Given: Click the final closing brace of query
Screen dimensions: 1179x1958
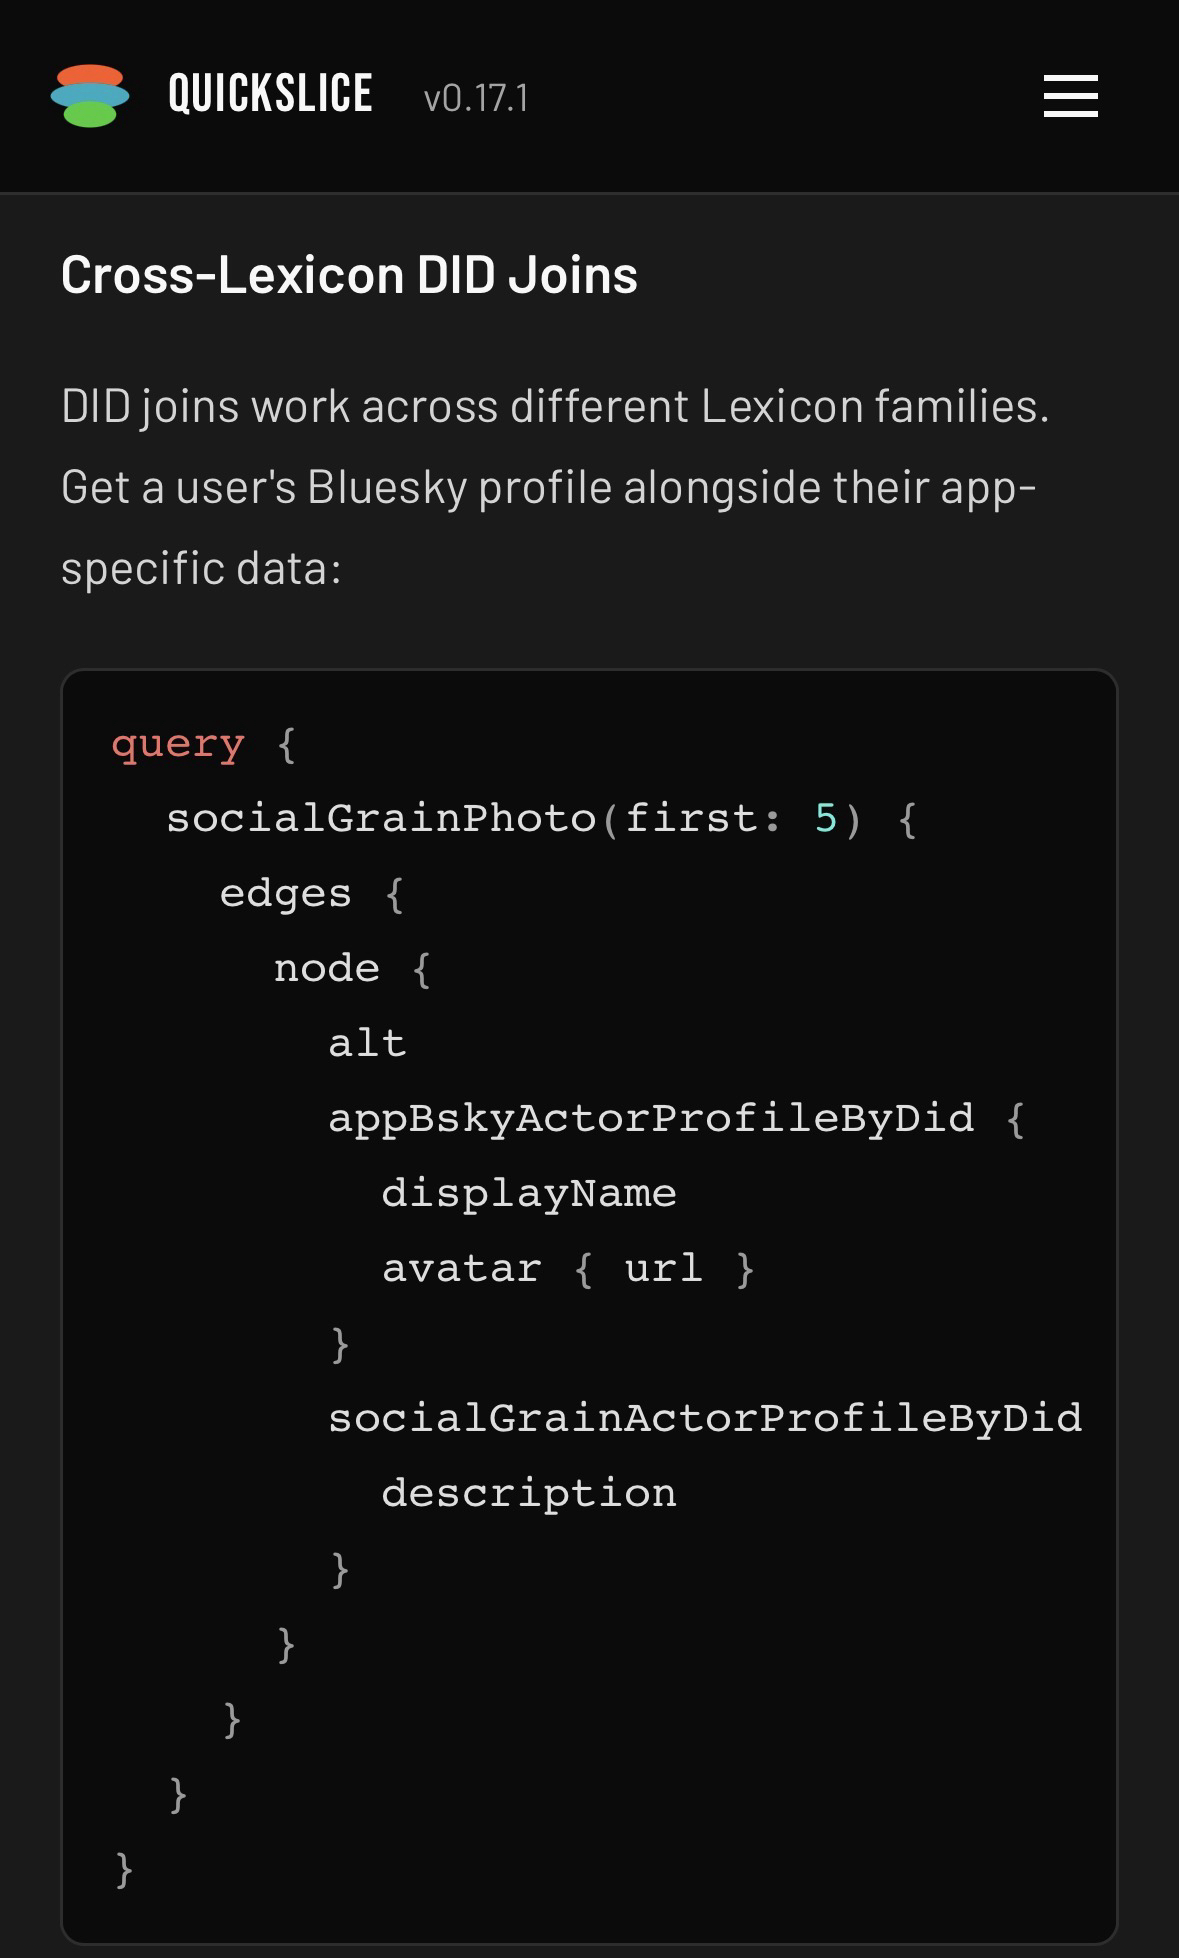Looking at the screenshot, I should [124, 1869].
